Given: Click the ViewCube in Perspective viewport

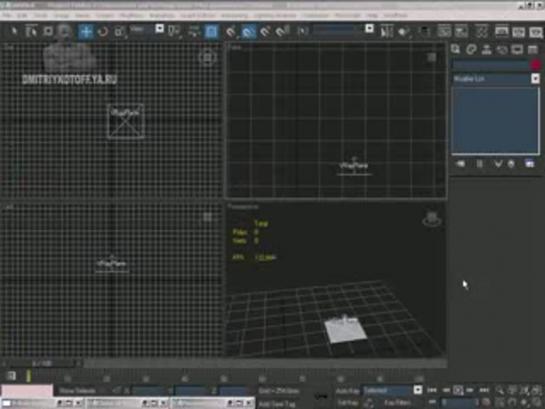Looking at the screenshot, I should pos(432,219).
